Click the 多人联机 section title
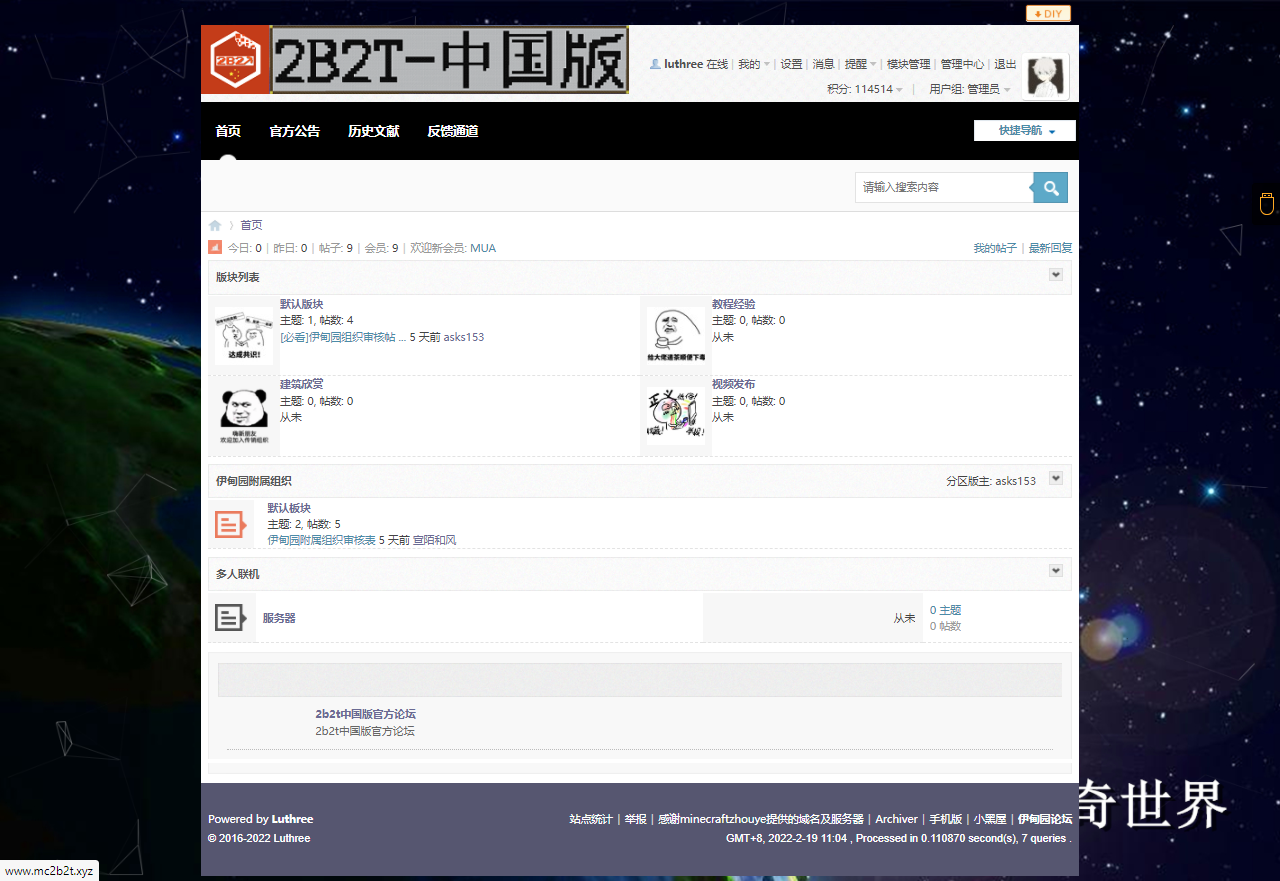1280x881 pixels. [237, 574]
